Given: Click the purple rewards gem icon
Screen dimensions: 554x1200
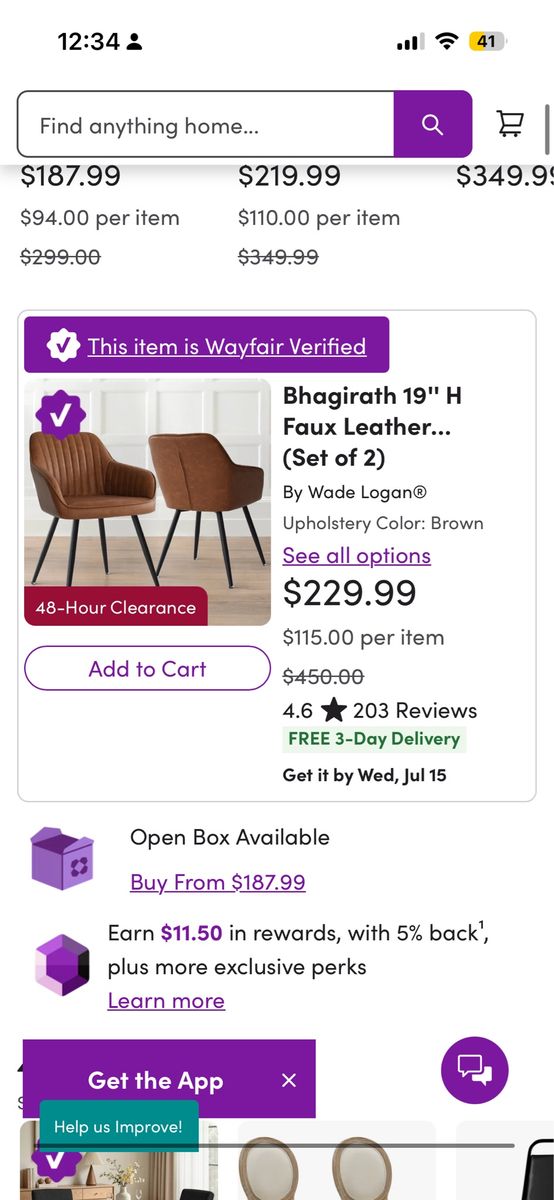Looking at the screenshot, I should (62, 965).
